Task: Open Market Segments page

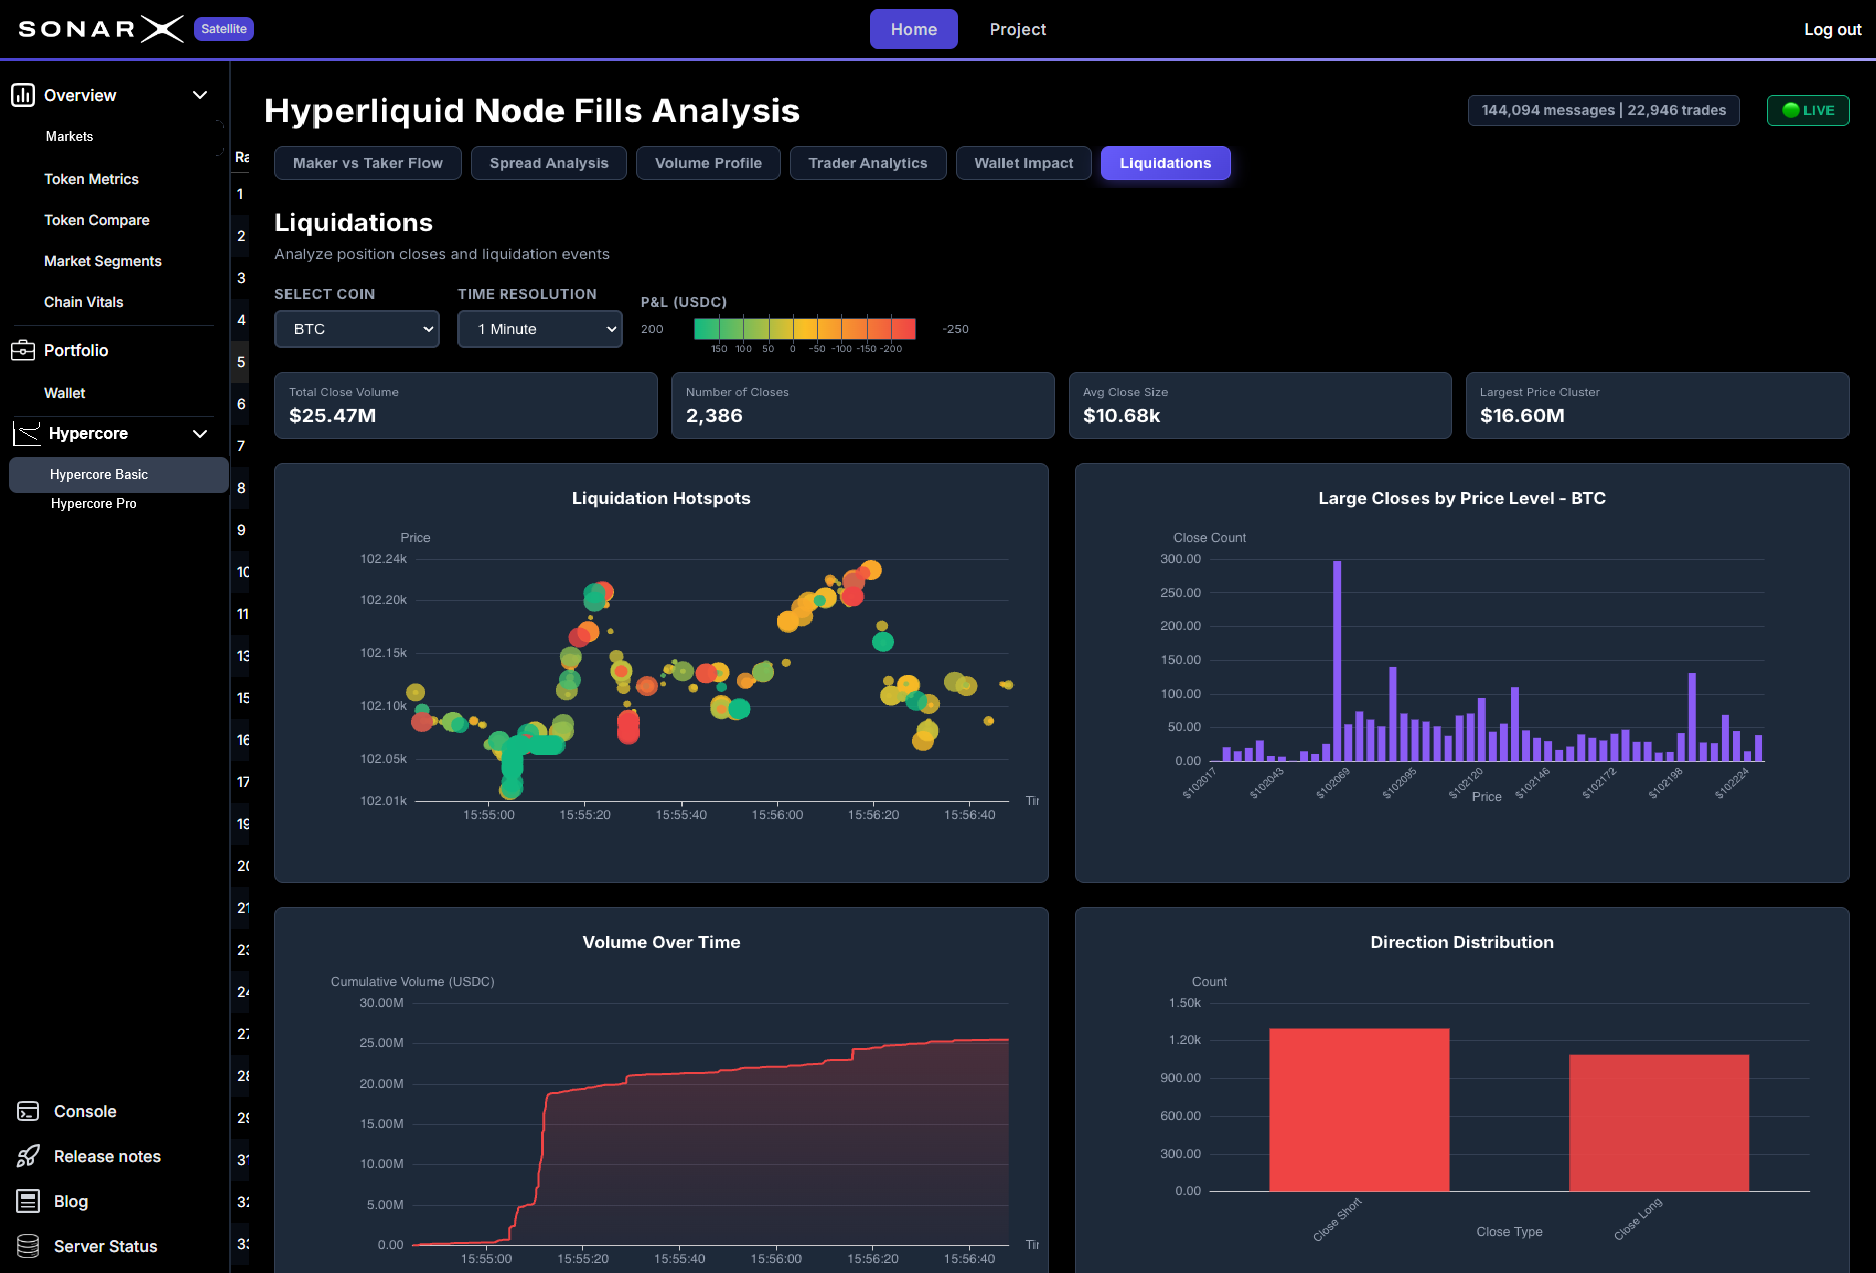Action: click(103, 261)
